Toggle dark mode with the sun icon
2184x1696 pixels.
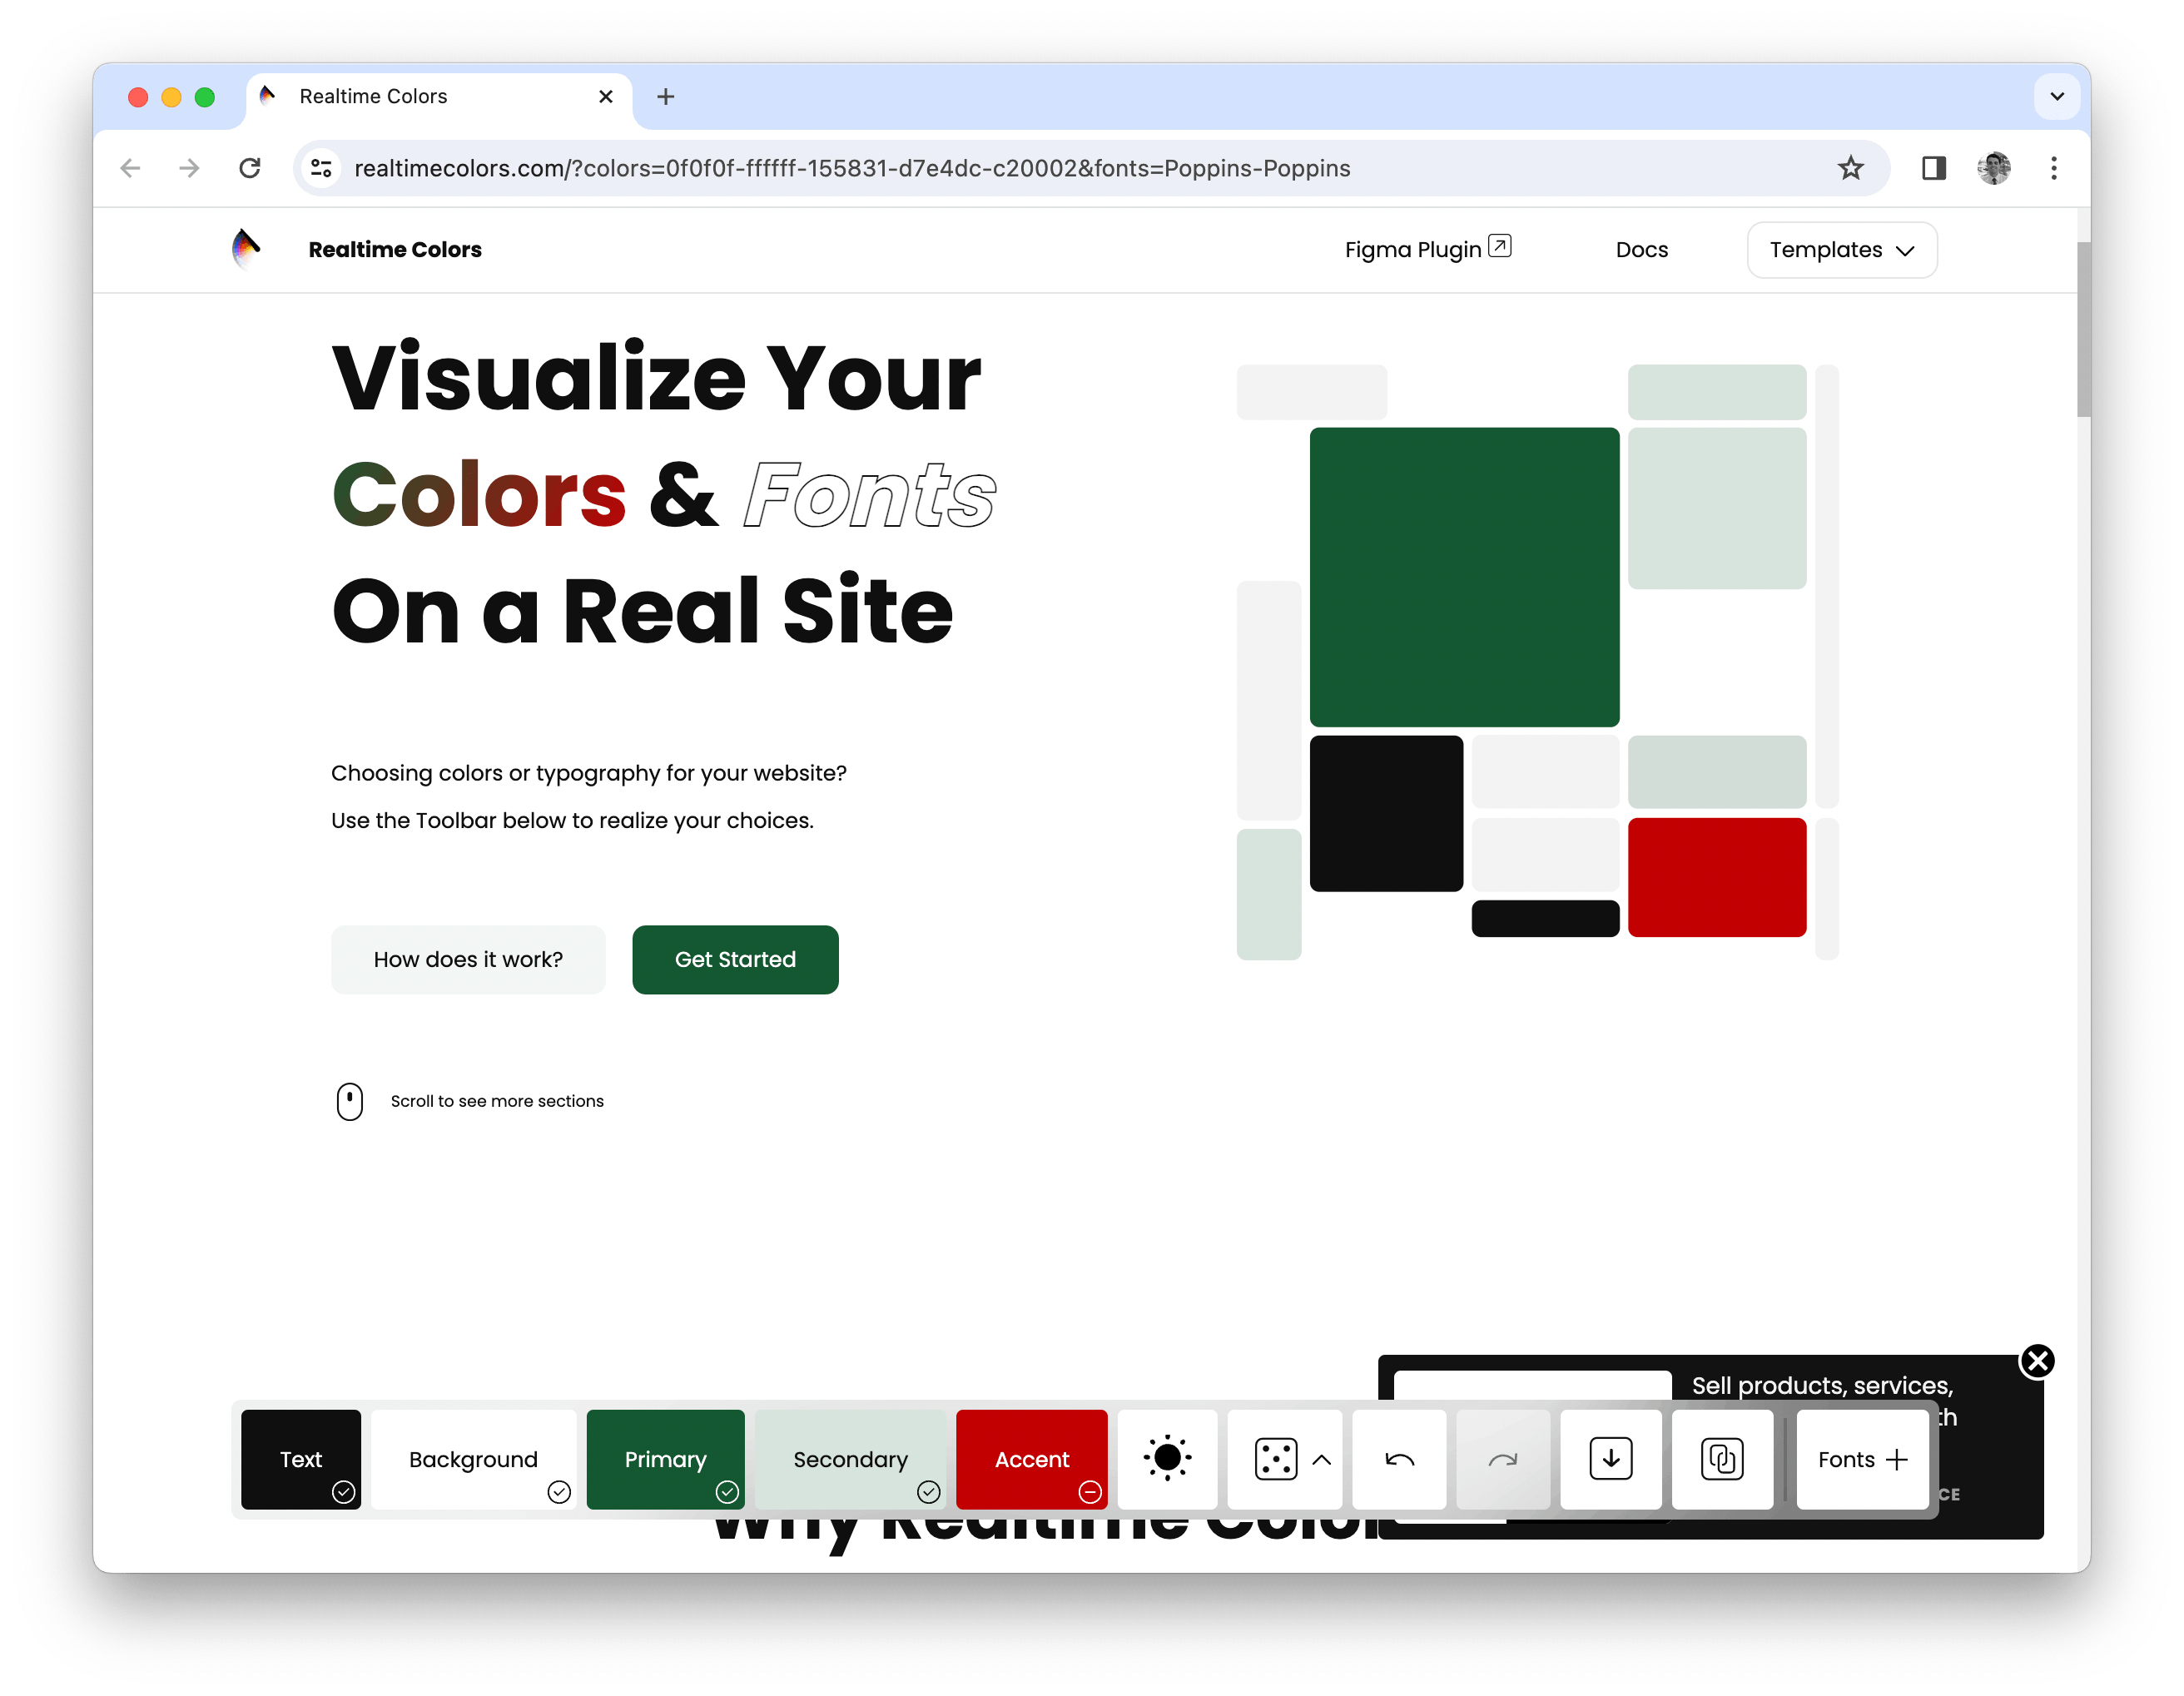click(x=1167, y=1459)
